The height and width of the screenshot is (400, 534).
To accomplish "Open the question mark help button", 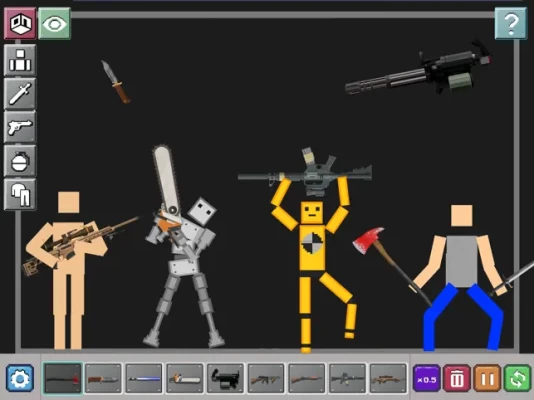I will (x=511, y=23).
